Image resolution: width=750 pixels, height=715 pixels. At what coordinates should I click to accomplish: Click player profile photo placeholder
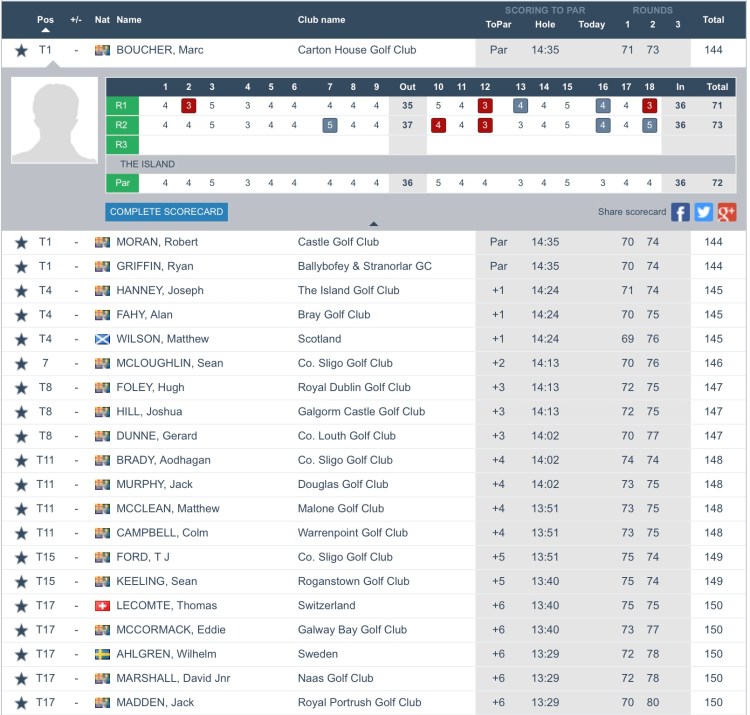54,120
